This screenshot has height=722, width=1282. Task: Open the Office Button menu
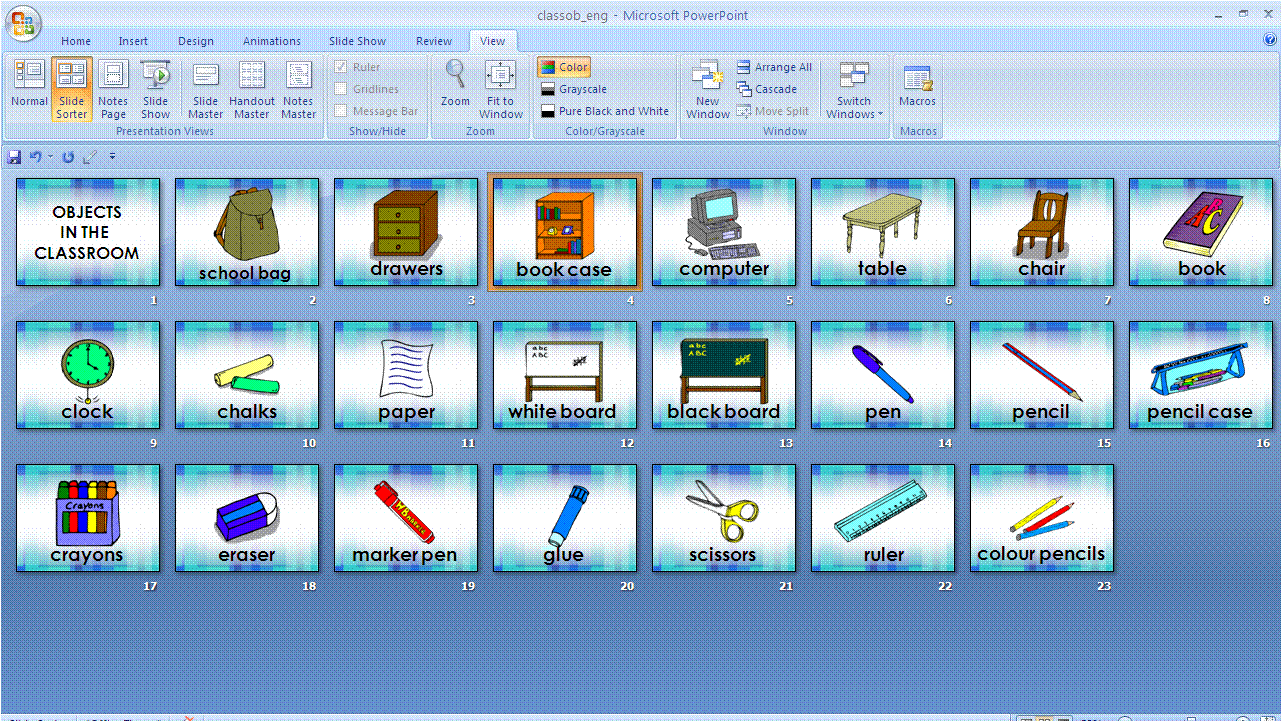point(24,24)
